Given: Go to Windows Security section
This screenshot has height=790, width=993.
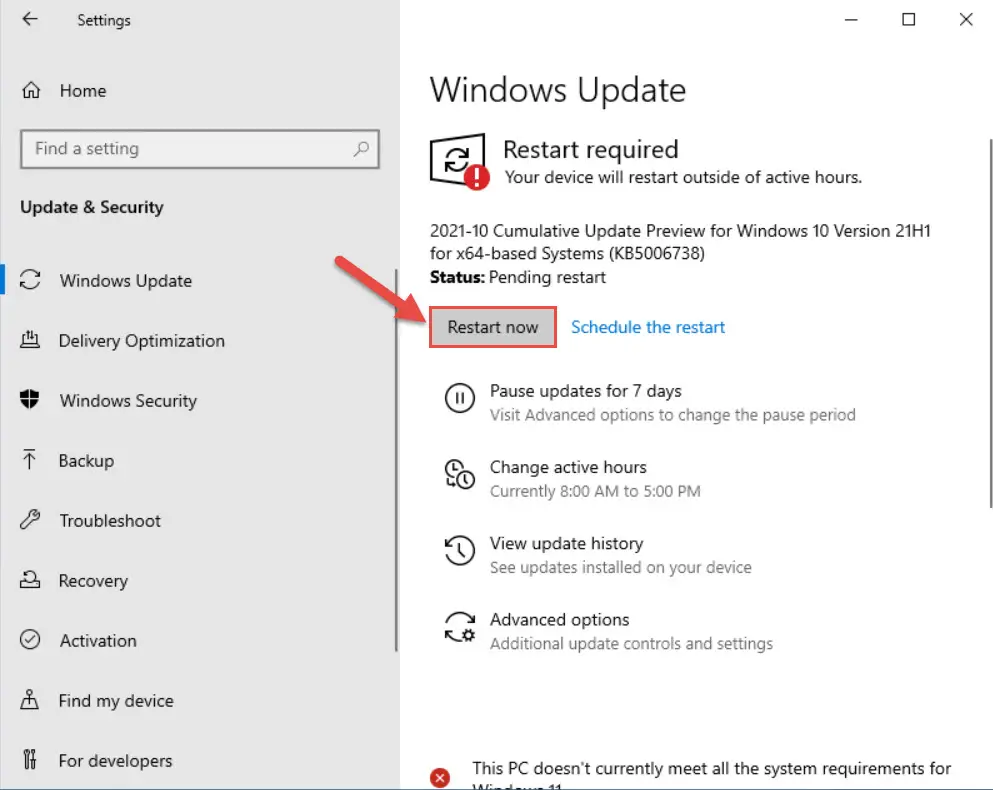Looking at the screenshot, I should (x=129, y=400).
